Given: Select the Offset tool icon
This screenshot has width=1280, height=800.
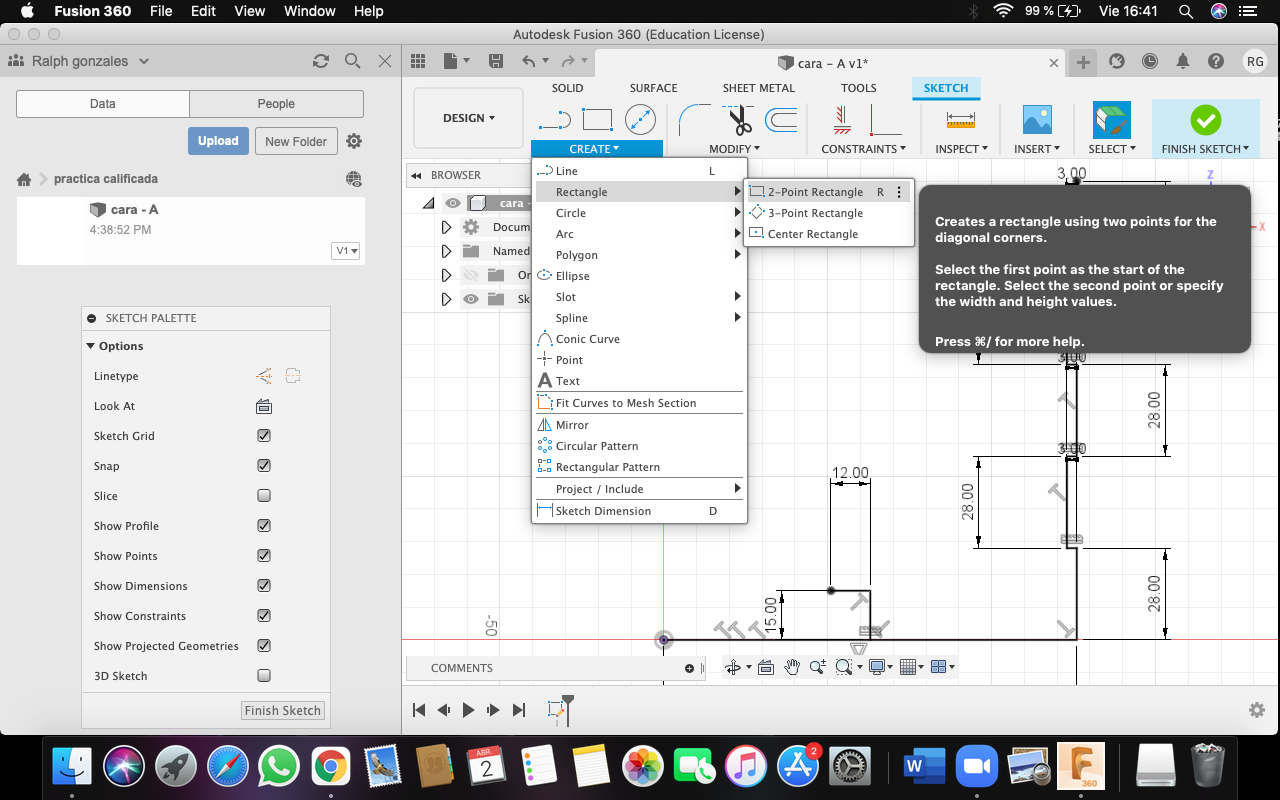Looking at the screenshot, I should tap(781, 120).
